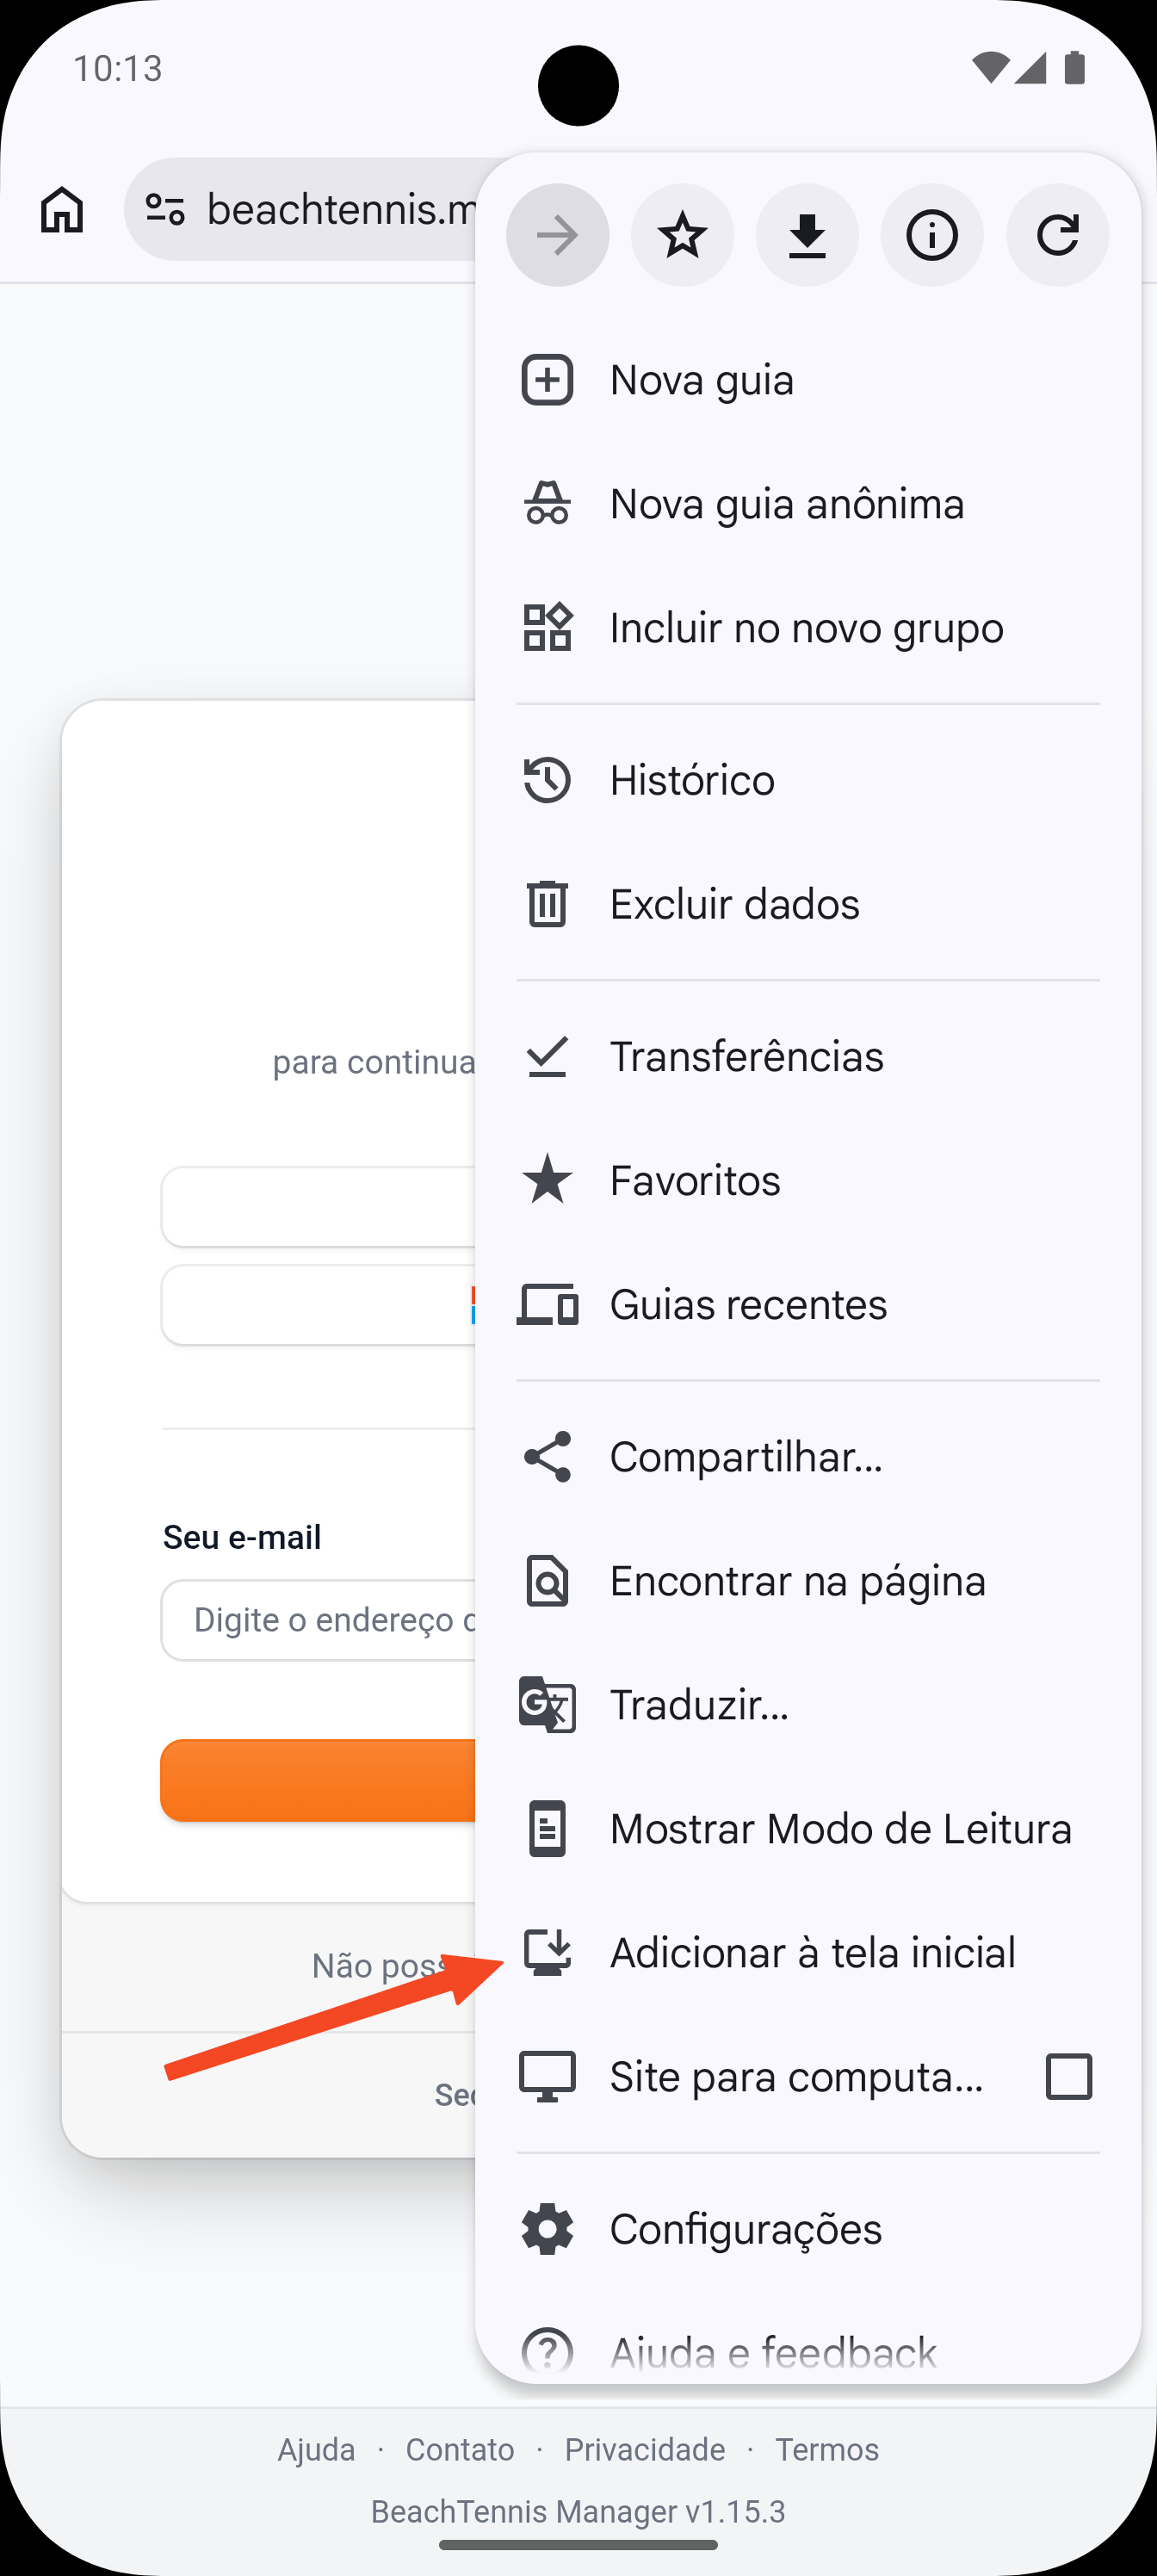Open page info using the info icon

click(931, 235)
